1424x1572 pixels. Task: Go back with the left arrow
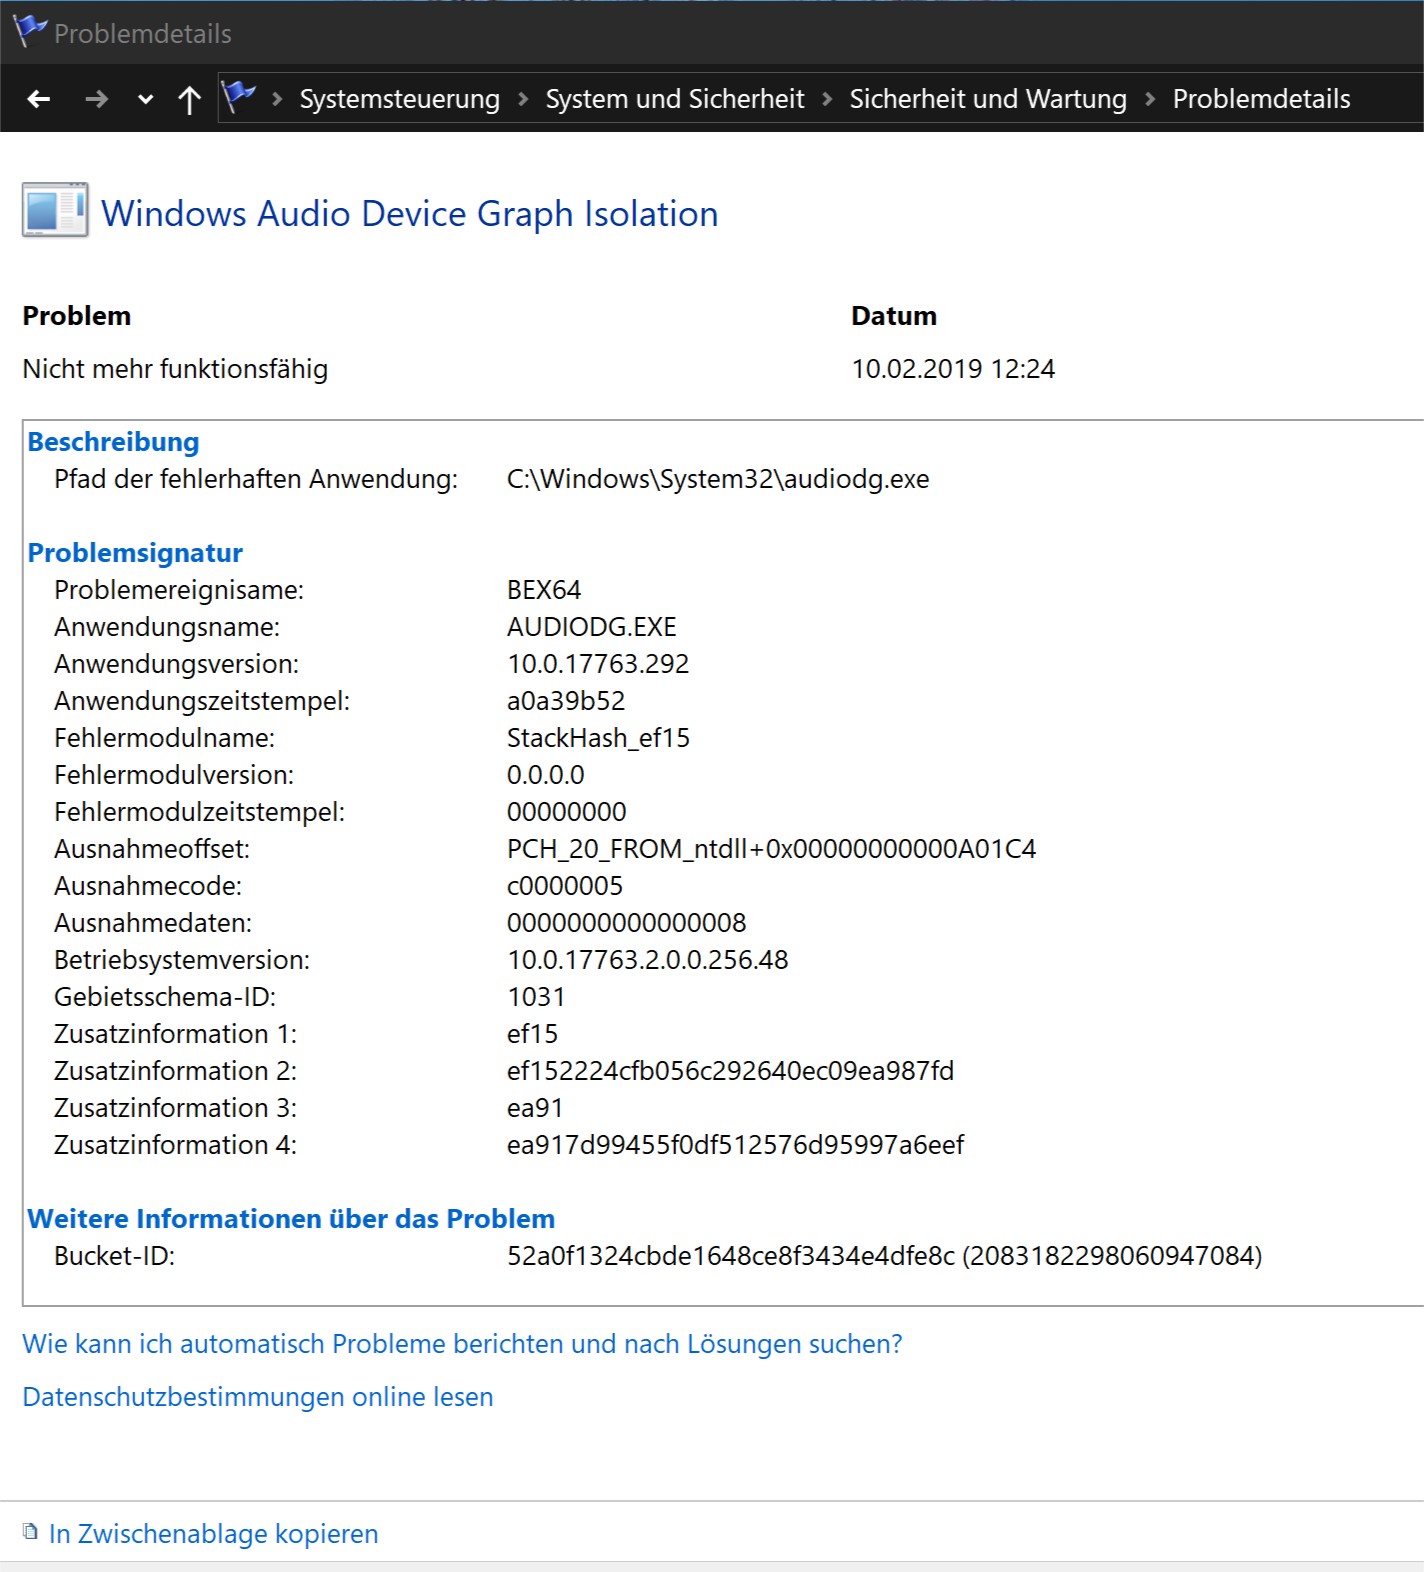39,99
